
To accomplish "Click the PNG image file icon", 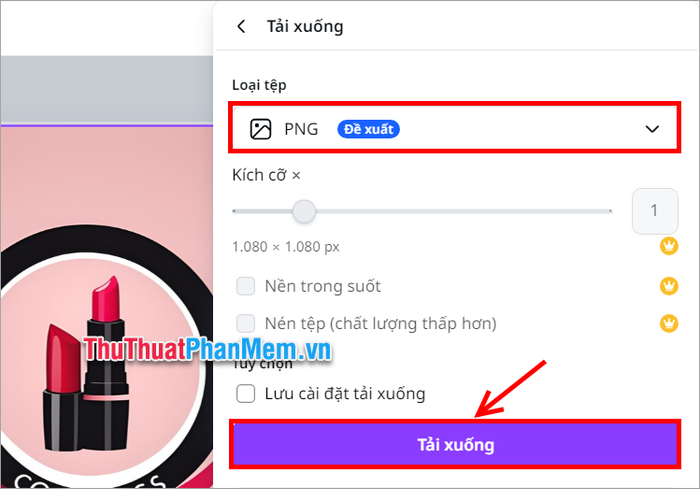I will click(260, 129).
